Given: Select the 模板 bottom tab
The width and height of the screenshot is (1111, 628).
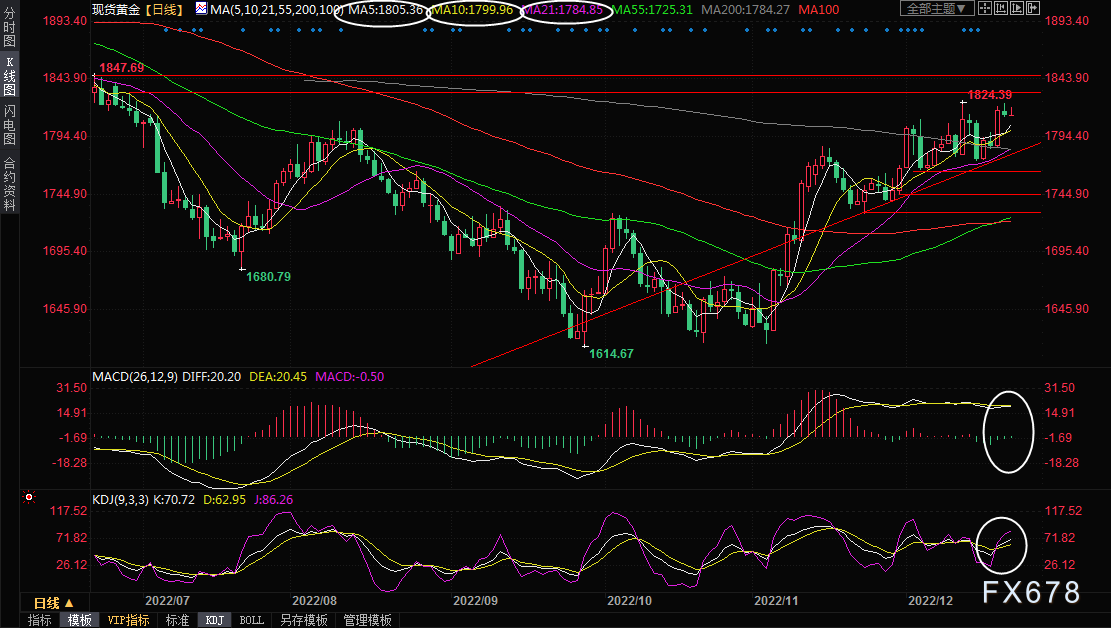Looking at the screenshot, I should click(81, 620).
